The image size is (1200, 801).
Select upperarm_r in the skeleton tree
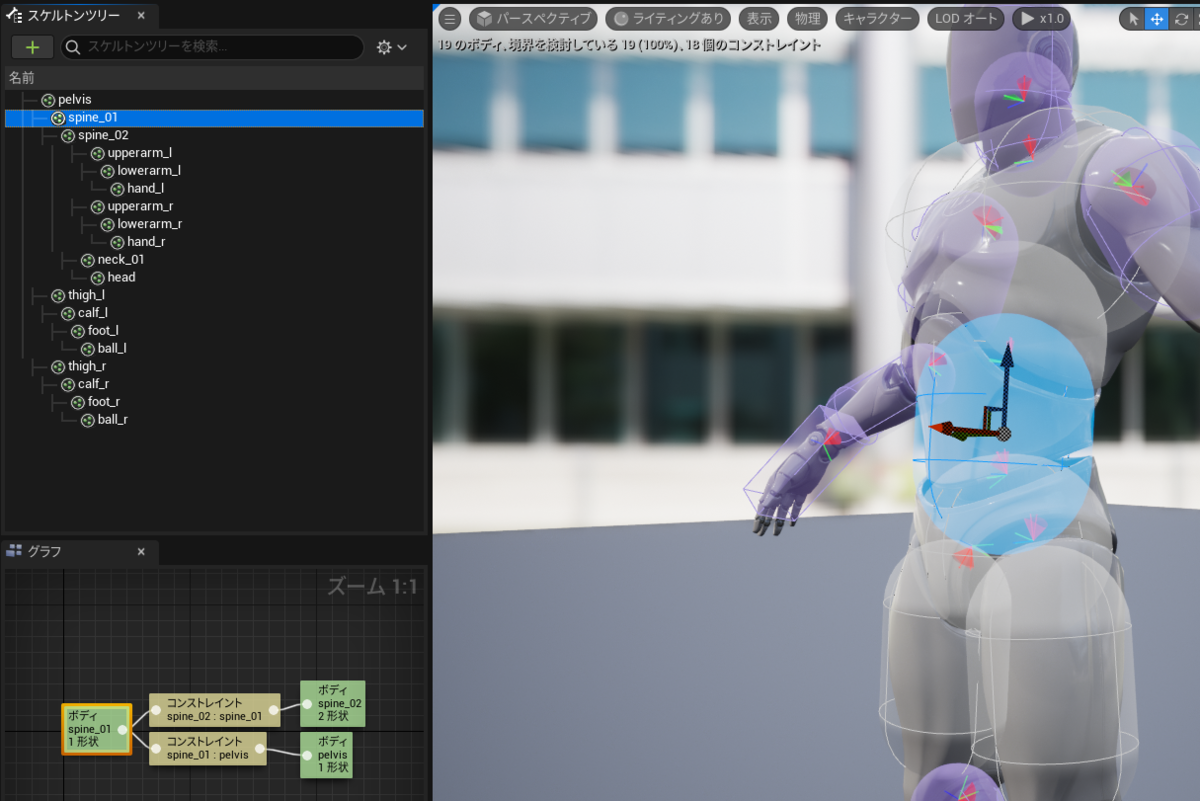tap(140, 207)
